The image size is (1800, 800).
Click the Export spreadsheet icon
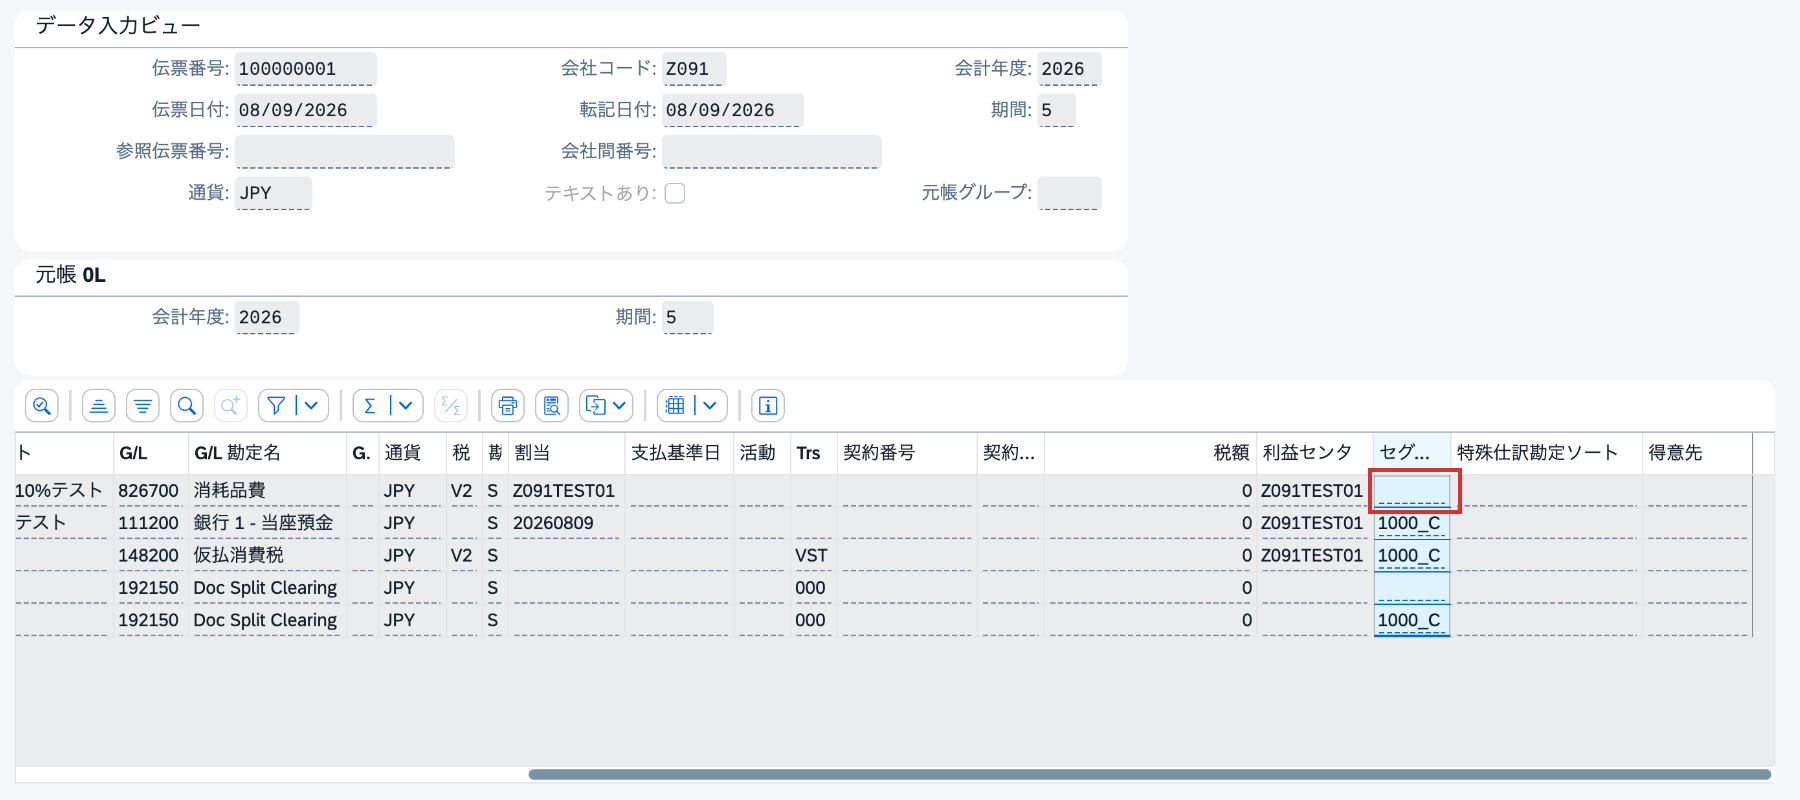[x=596, y=405]
